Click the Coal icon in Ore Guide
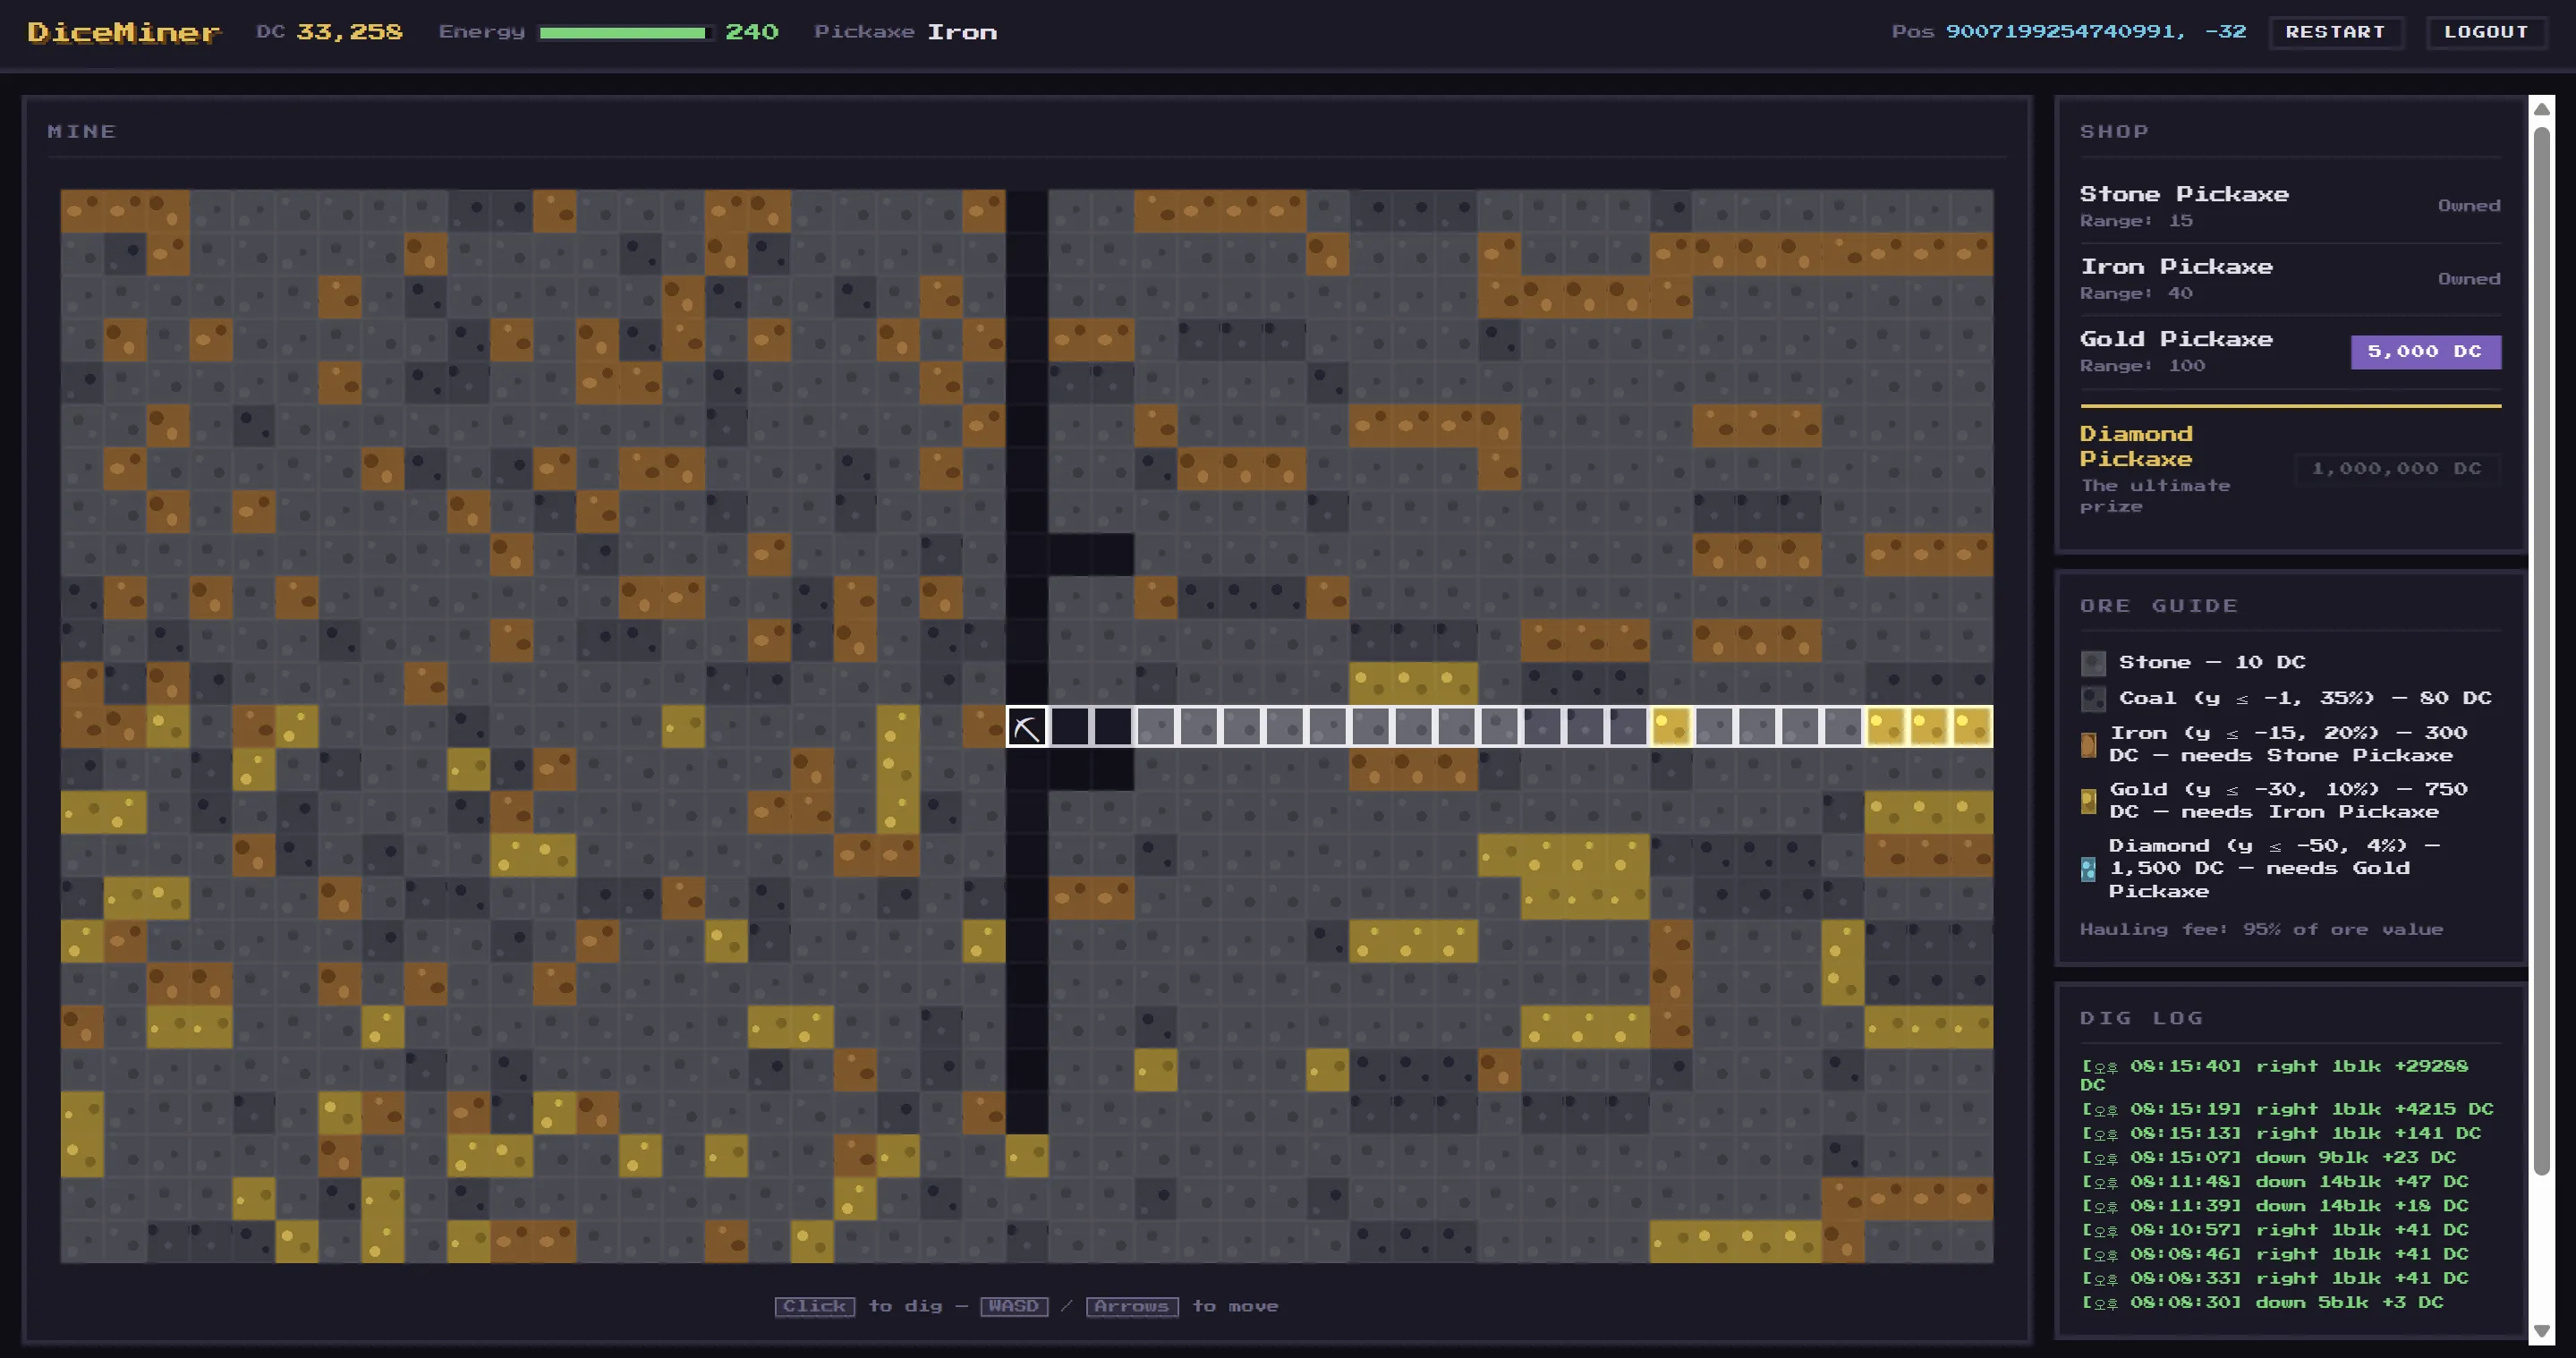2576x1358 pixels. point(2092,698)
